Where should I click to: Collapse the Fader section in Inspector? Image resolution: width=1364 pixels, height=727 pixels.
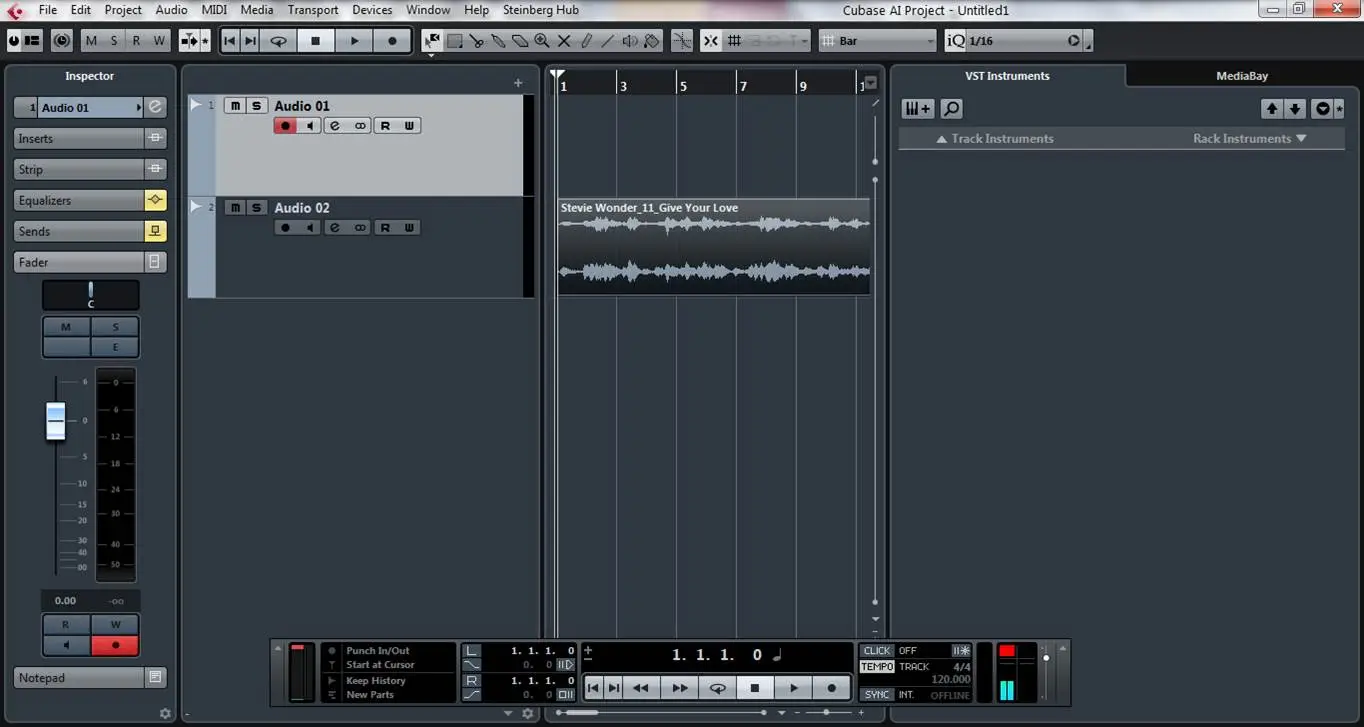click(79, 262)
